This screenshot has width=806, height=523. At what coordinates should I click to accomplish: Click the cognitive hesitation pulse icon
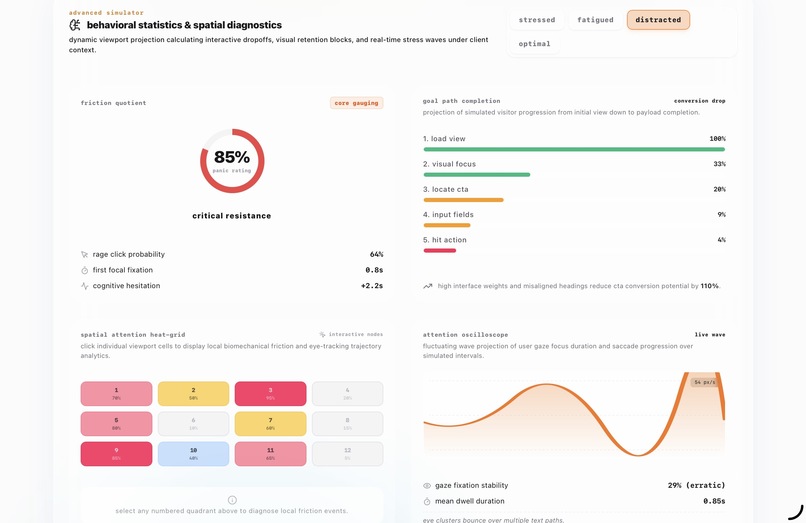coord(84,286)
